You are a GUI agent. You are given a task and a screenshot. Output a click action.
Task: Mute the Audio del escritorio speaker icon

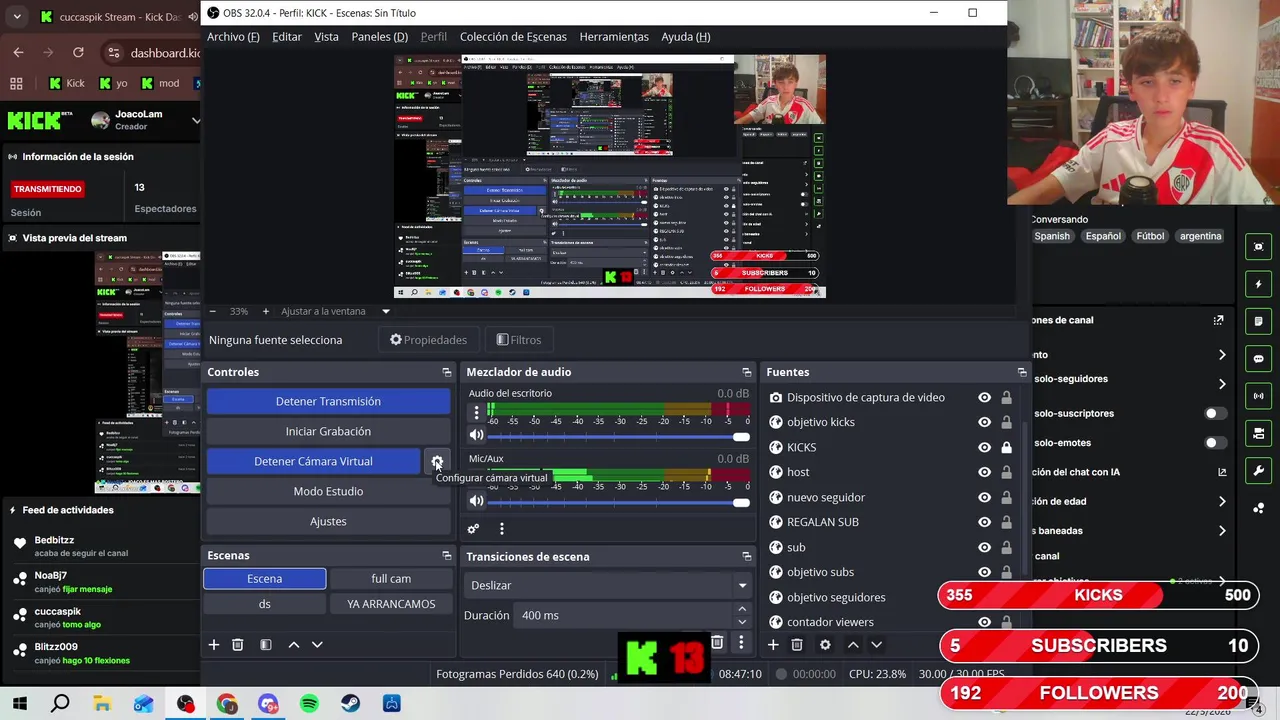click(477, 435)
